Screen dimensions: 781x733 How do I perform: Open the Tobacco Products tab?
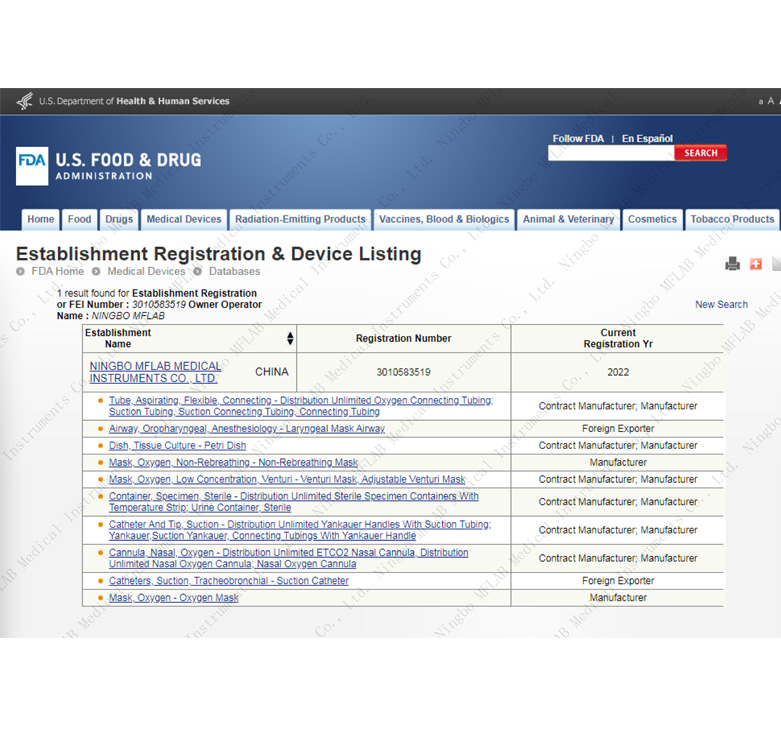732,220
